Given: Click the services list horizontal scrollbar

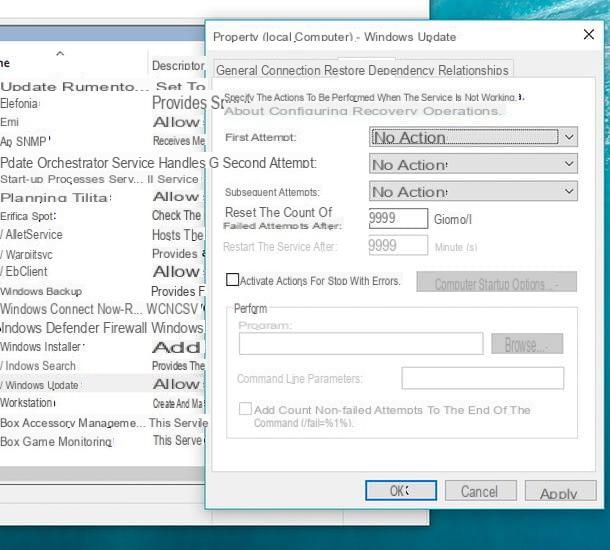Looking at the screenshot, I should [x=102, y=475].
